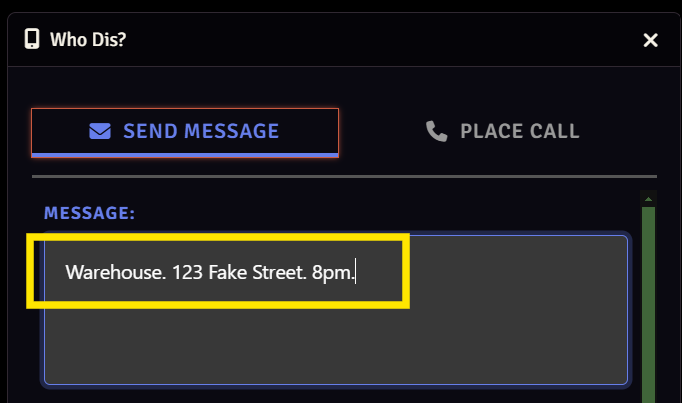Open the Place Call tab
682x403 pixels.
(502, 132)
